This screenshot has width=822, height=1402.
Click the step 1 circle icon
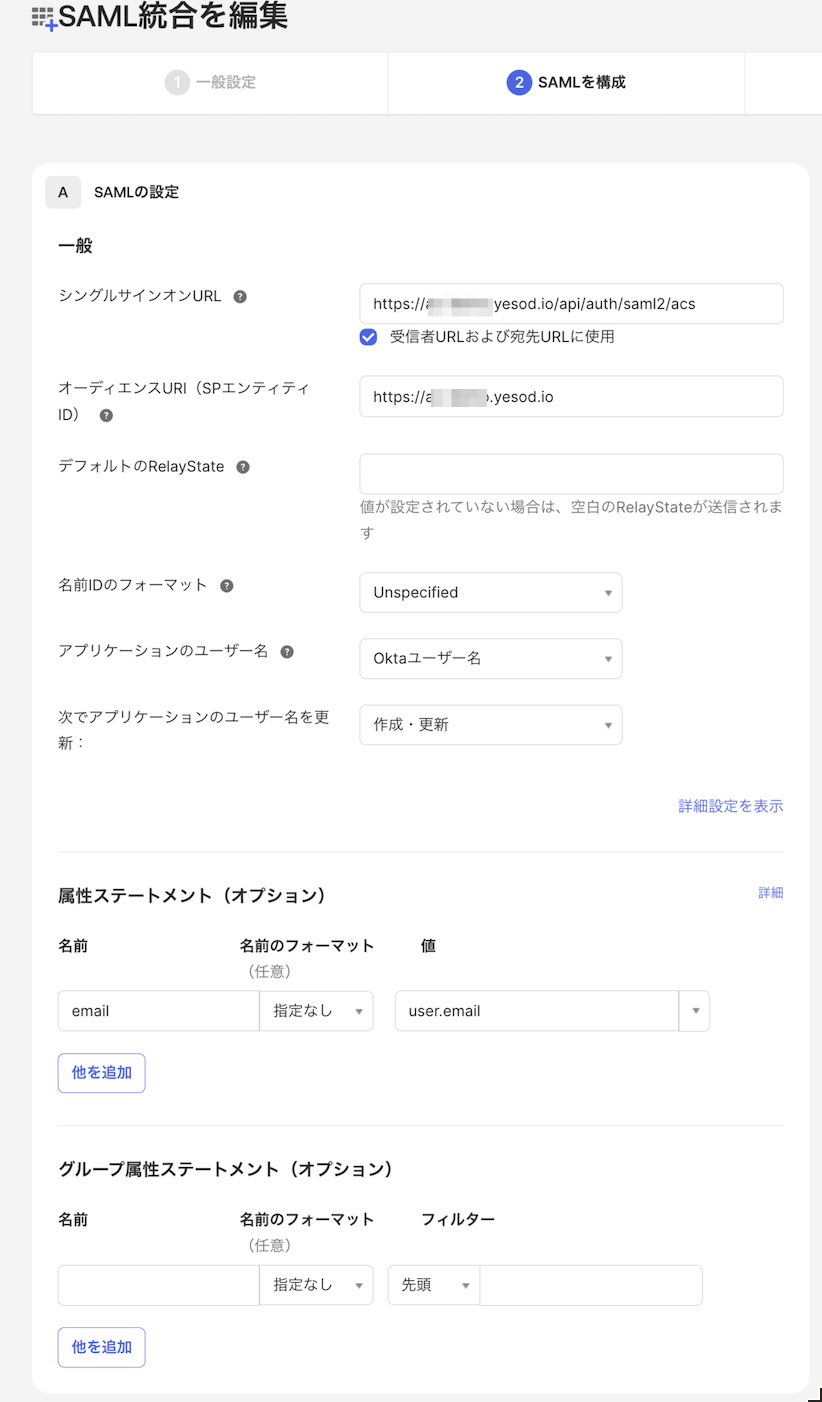pyautogui.click(x=177, y=82)
